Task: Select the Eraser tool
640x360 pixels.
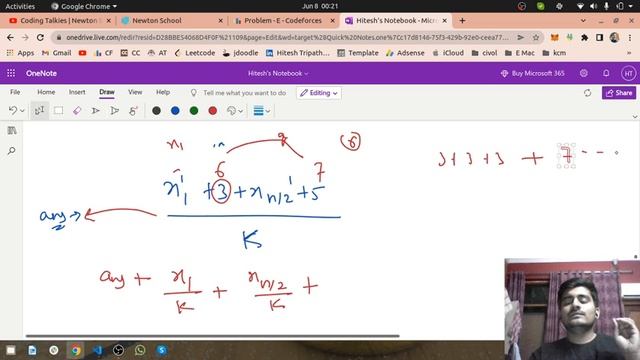Action: (77, 111)
